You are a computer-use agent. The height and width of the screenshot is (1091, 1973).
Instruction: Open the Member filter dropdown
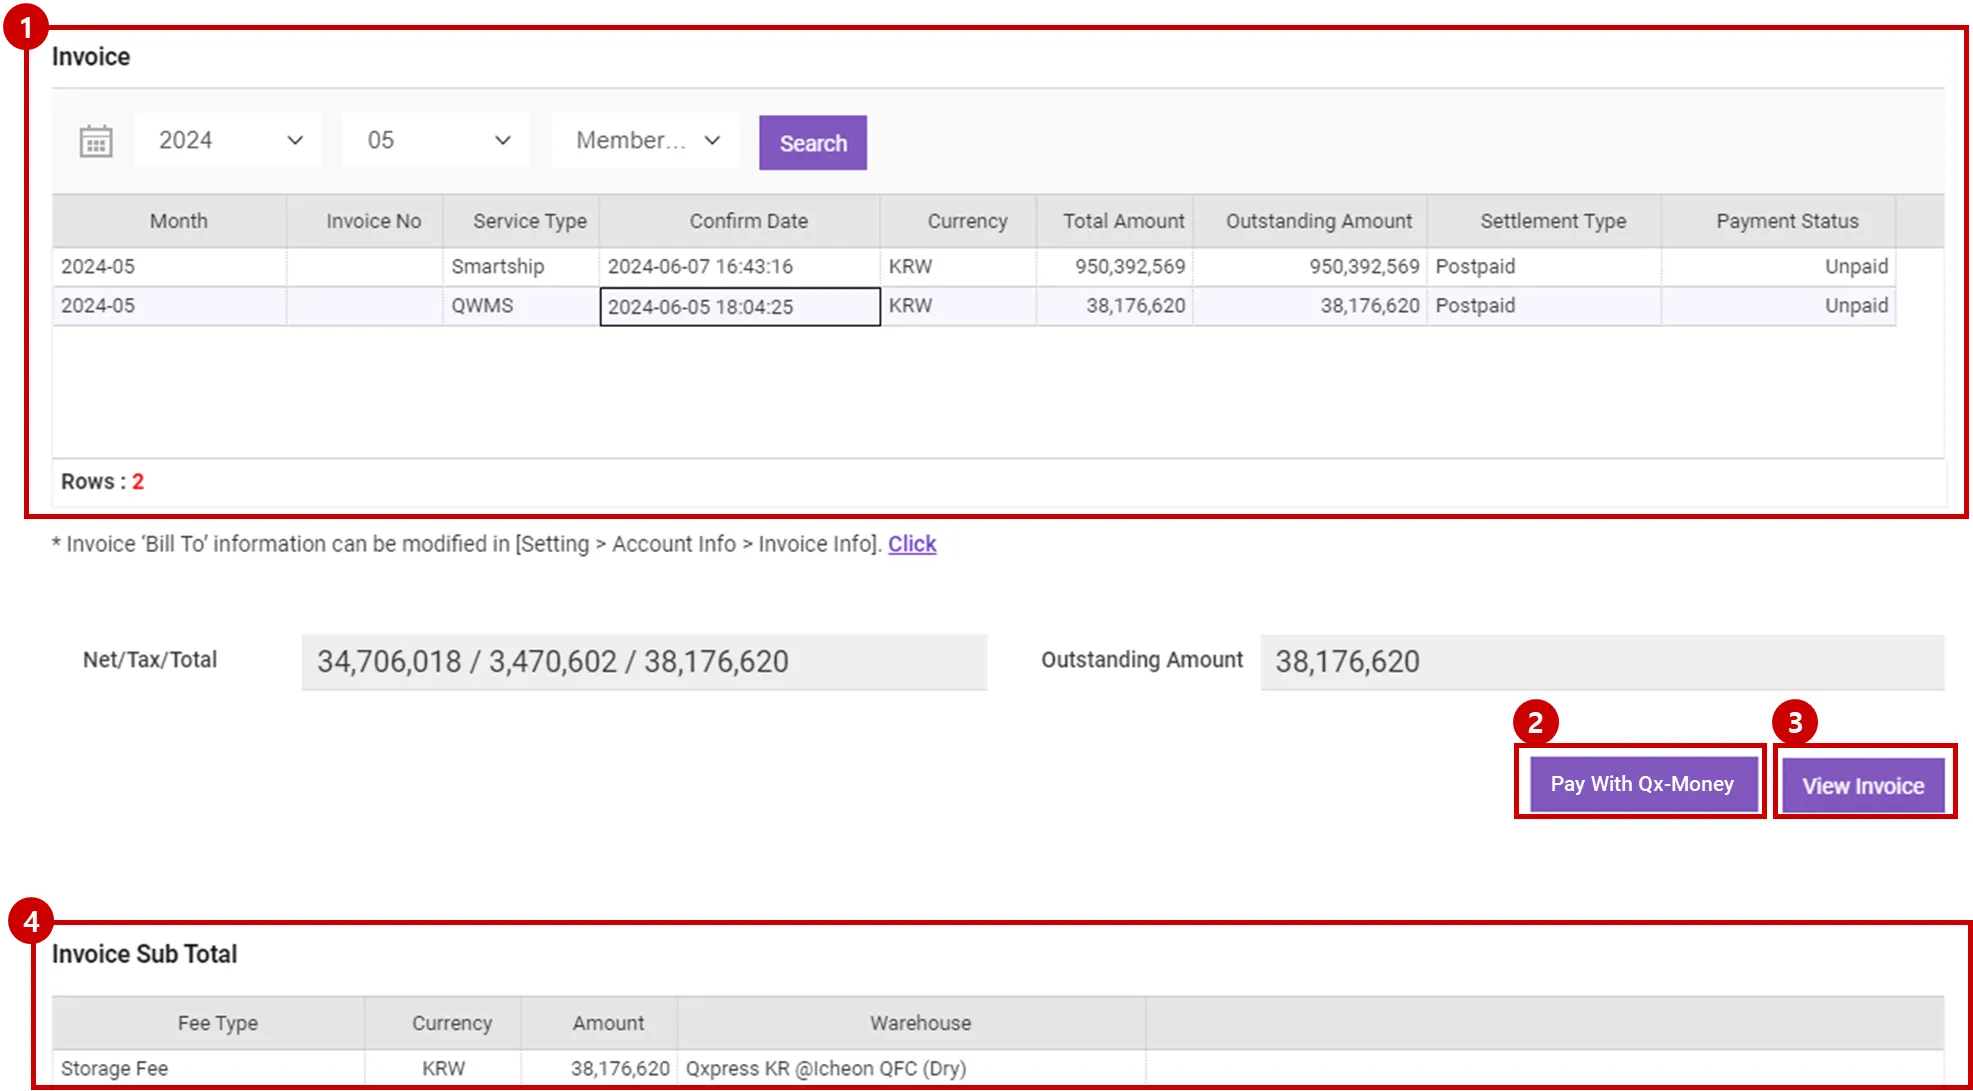(646, 140)
